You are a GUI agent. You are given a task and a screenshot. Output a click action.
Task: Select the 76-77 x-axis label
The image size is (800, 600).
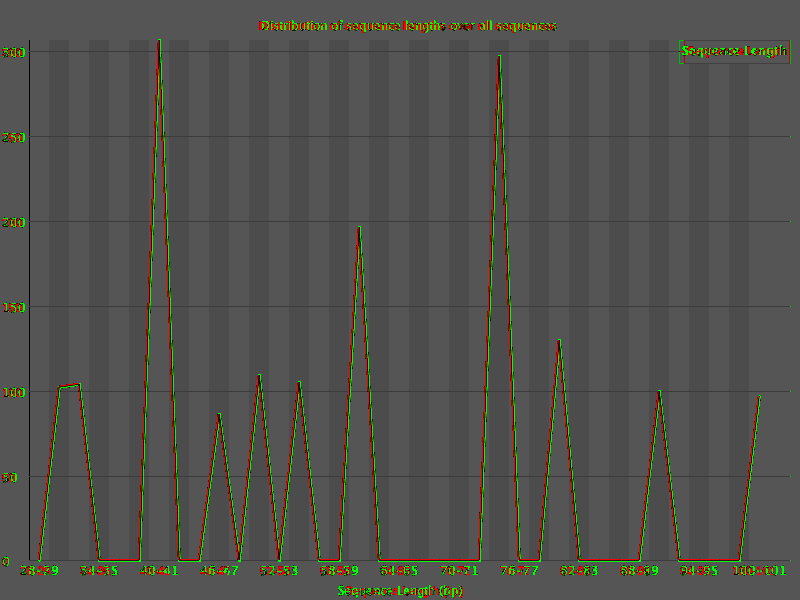click(x=519, y=570)
